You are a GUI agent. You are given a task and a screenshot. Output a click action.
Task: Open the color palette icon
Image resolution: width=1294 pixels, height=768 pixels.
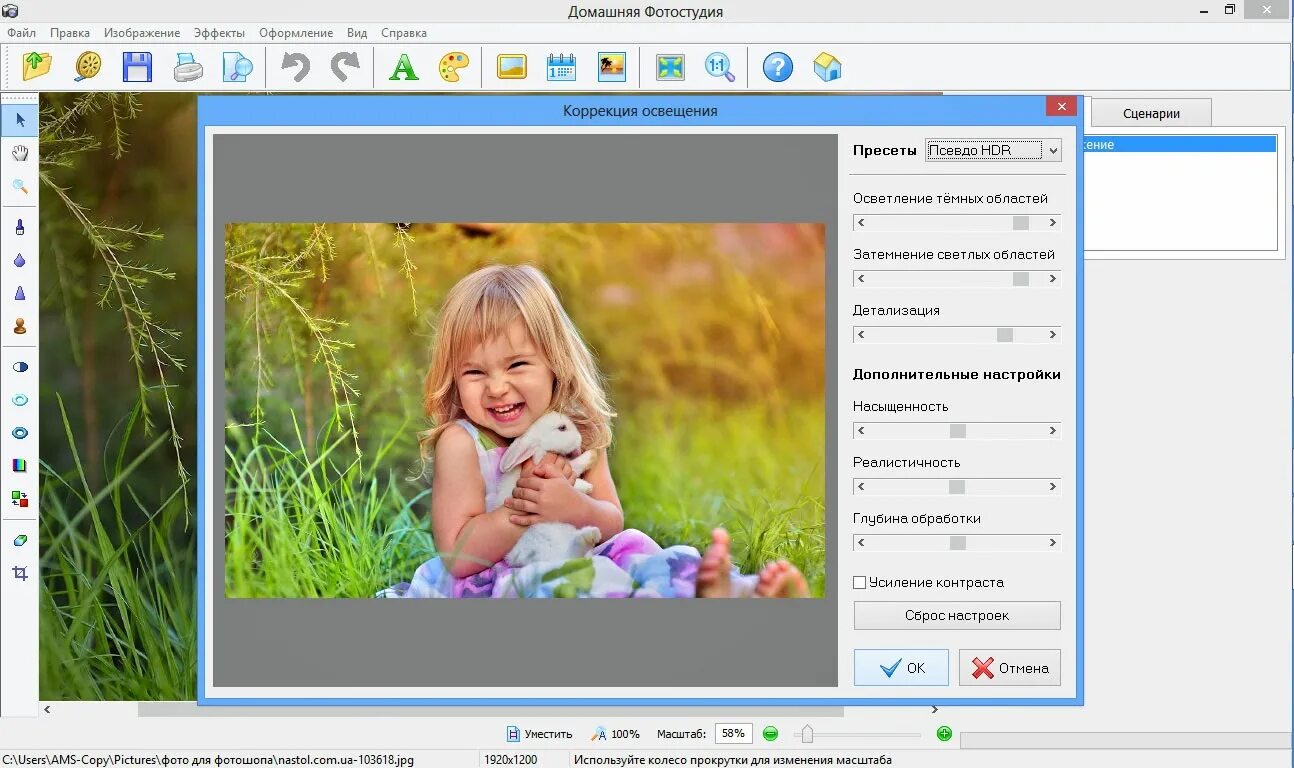pos(454,67)
